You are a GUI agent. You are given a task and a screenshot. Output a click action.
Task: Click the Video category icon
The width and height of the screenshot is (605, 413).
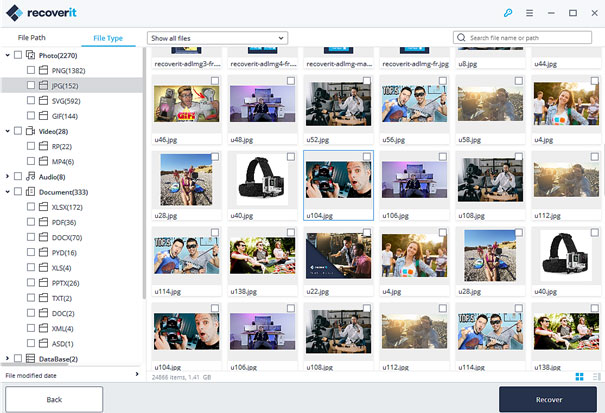coord(30,131)
